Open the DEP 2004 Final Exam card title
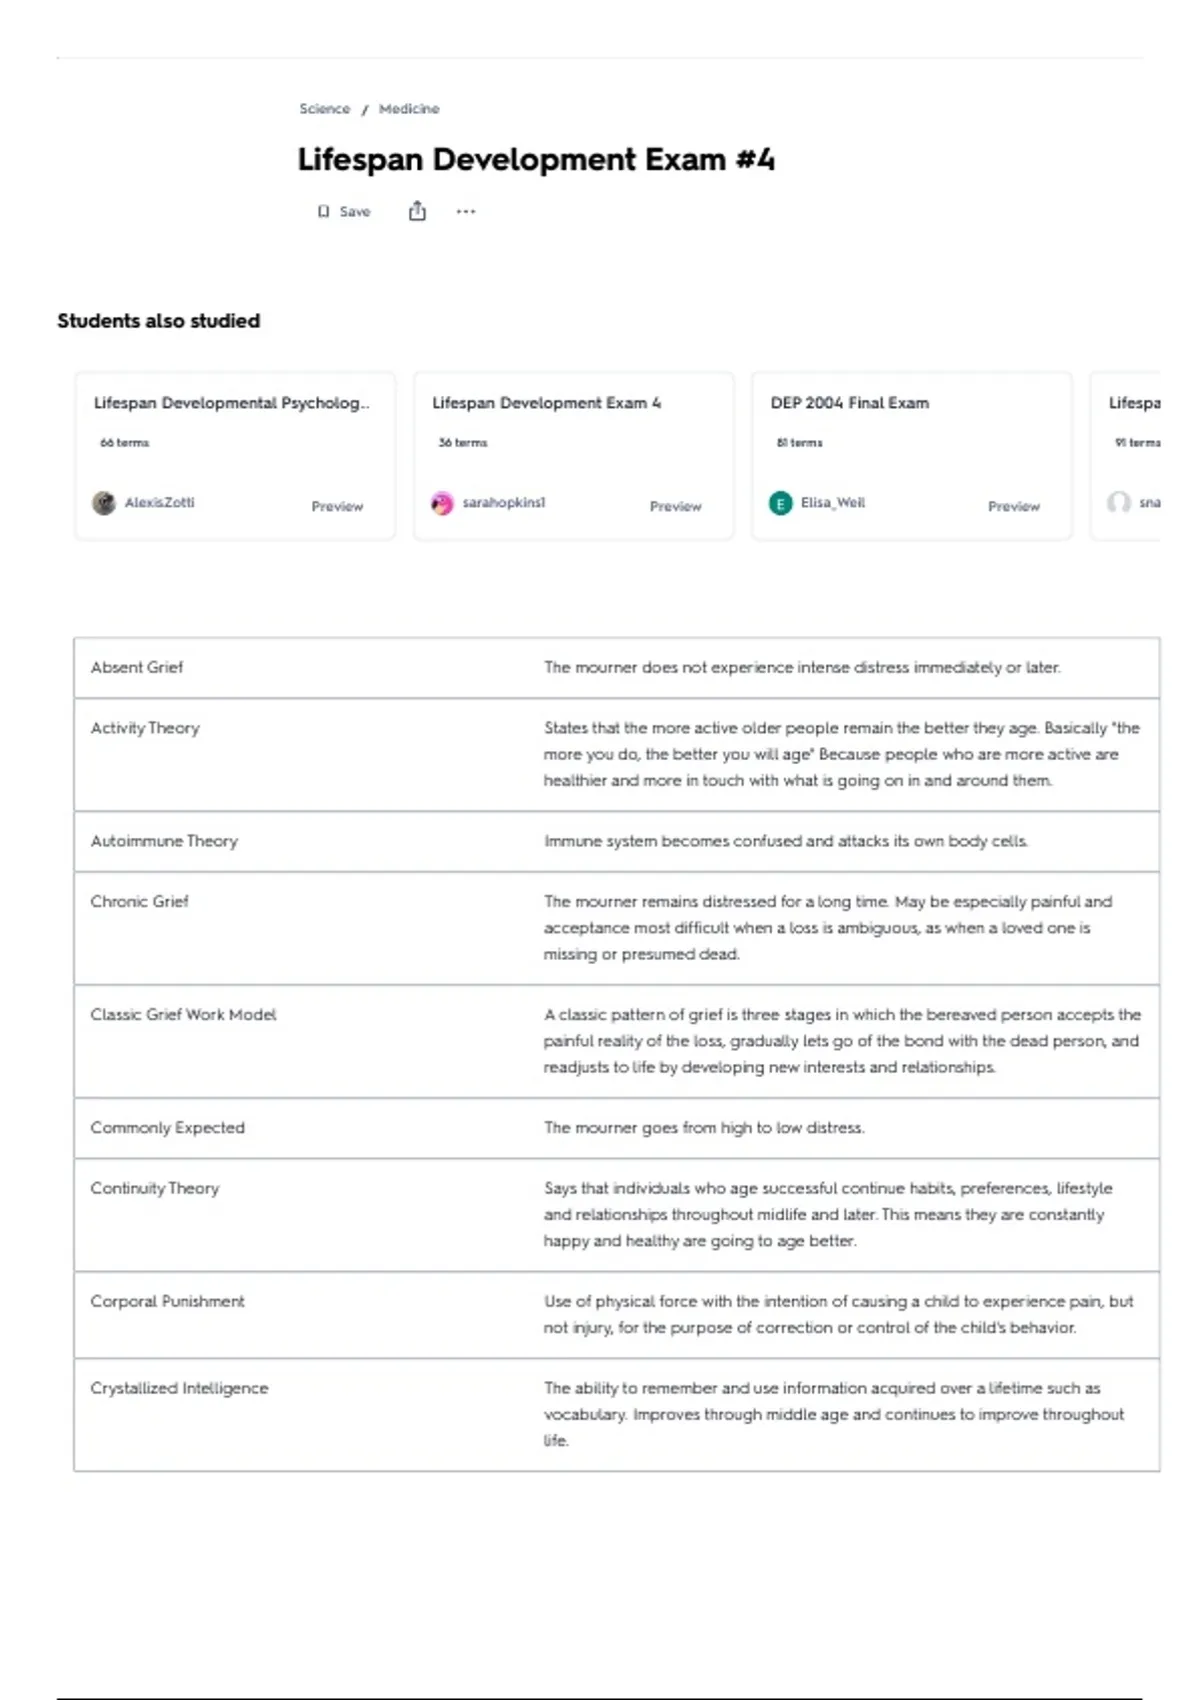The image size is (1200, 1700). coord(849,403)
